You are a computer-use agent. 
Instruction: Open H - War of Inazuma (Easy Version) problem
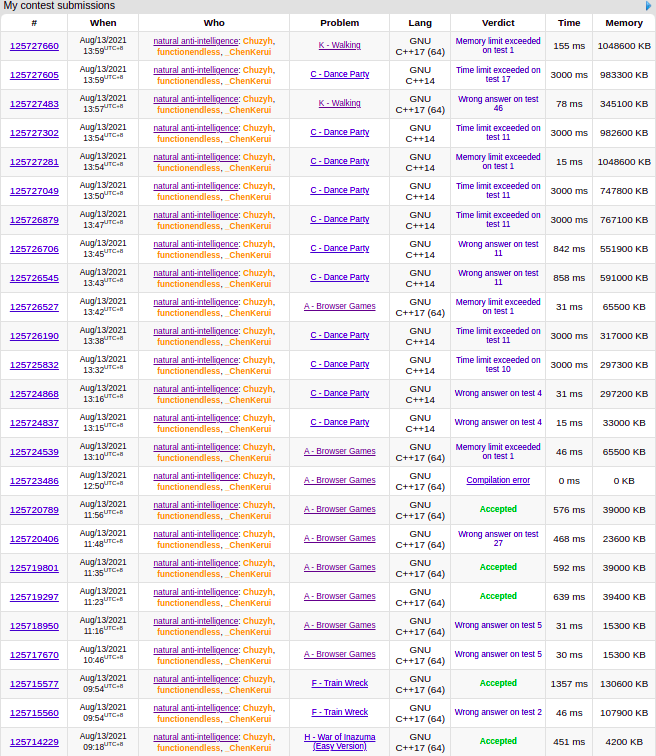click(339, 741)
